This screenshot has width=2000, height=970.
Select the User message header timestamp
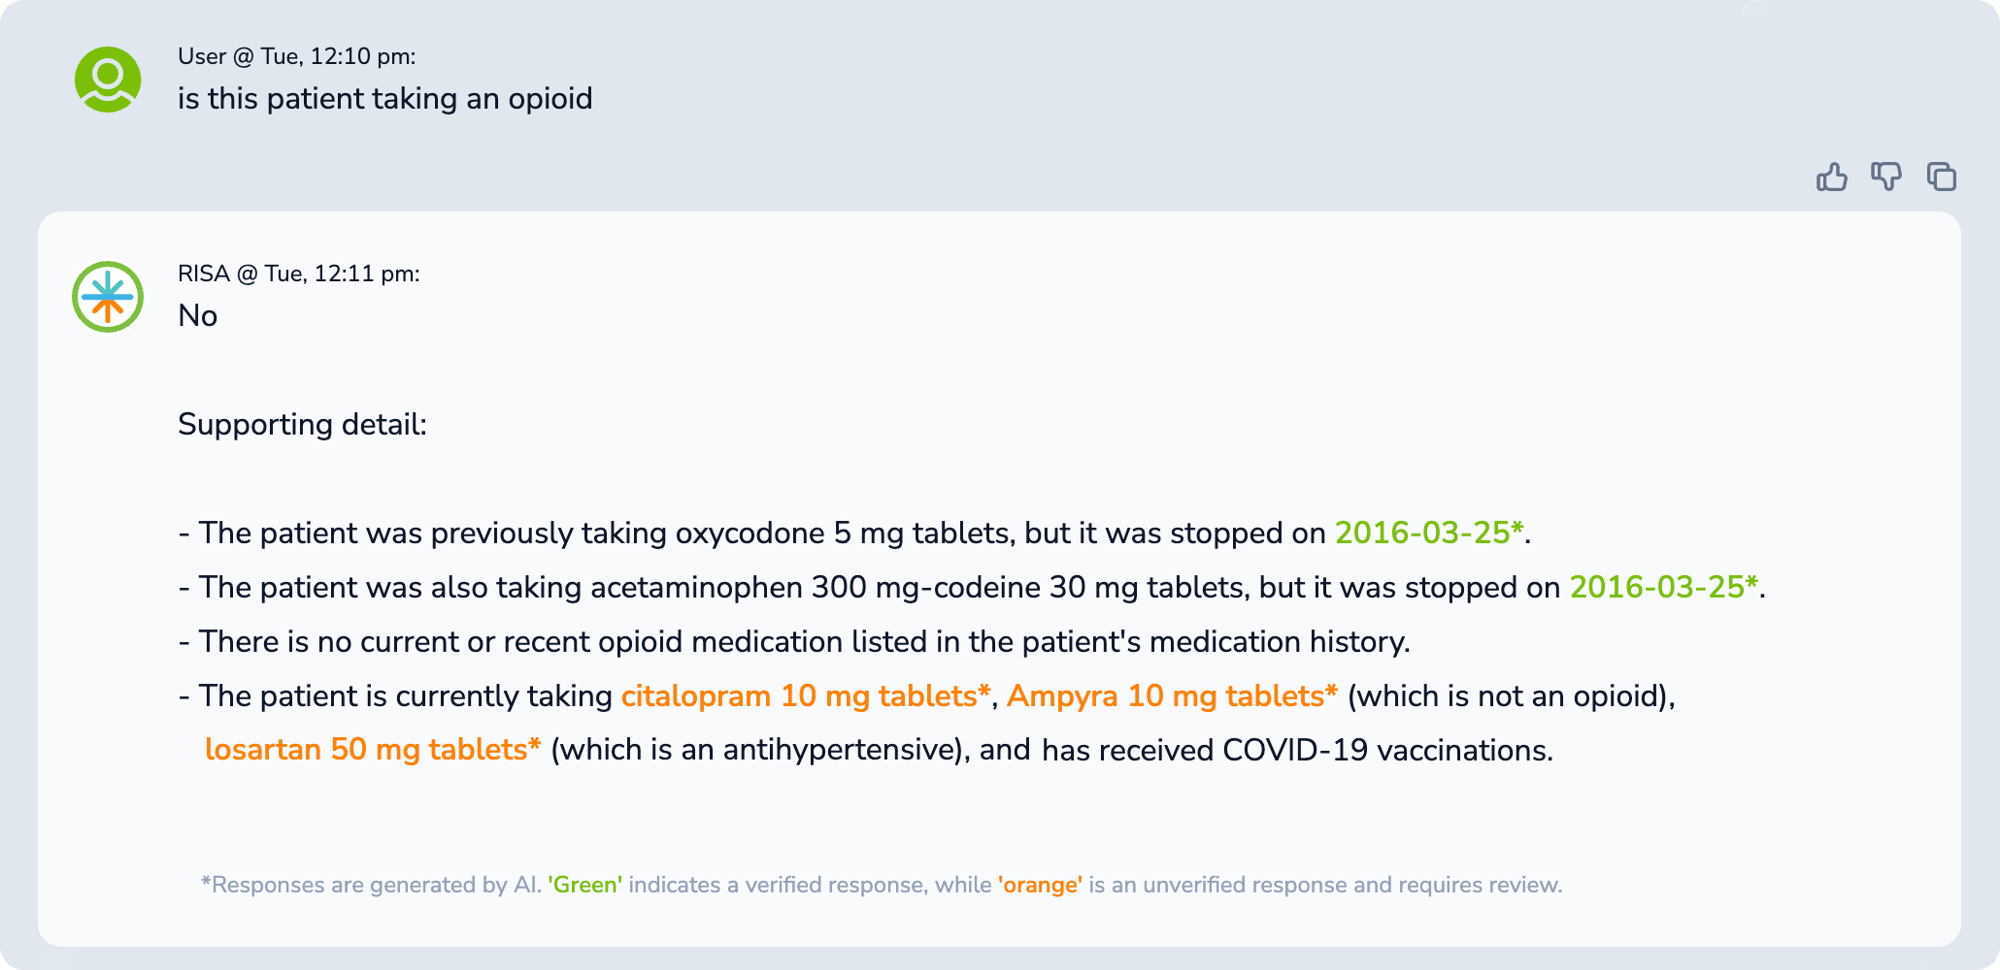[296, 56]
